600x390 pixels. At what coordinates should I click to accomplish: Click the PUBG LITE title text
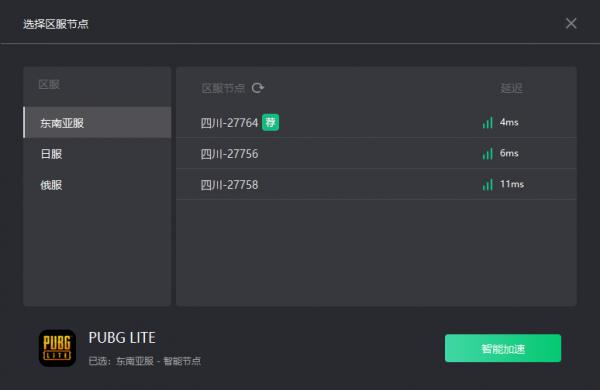tap(122, 338)
